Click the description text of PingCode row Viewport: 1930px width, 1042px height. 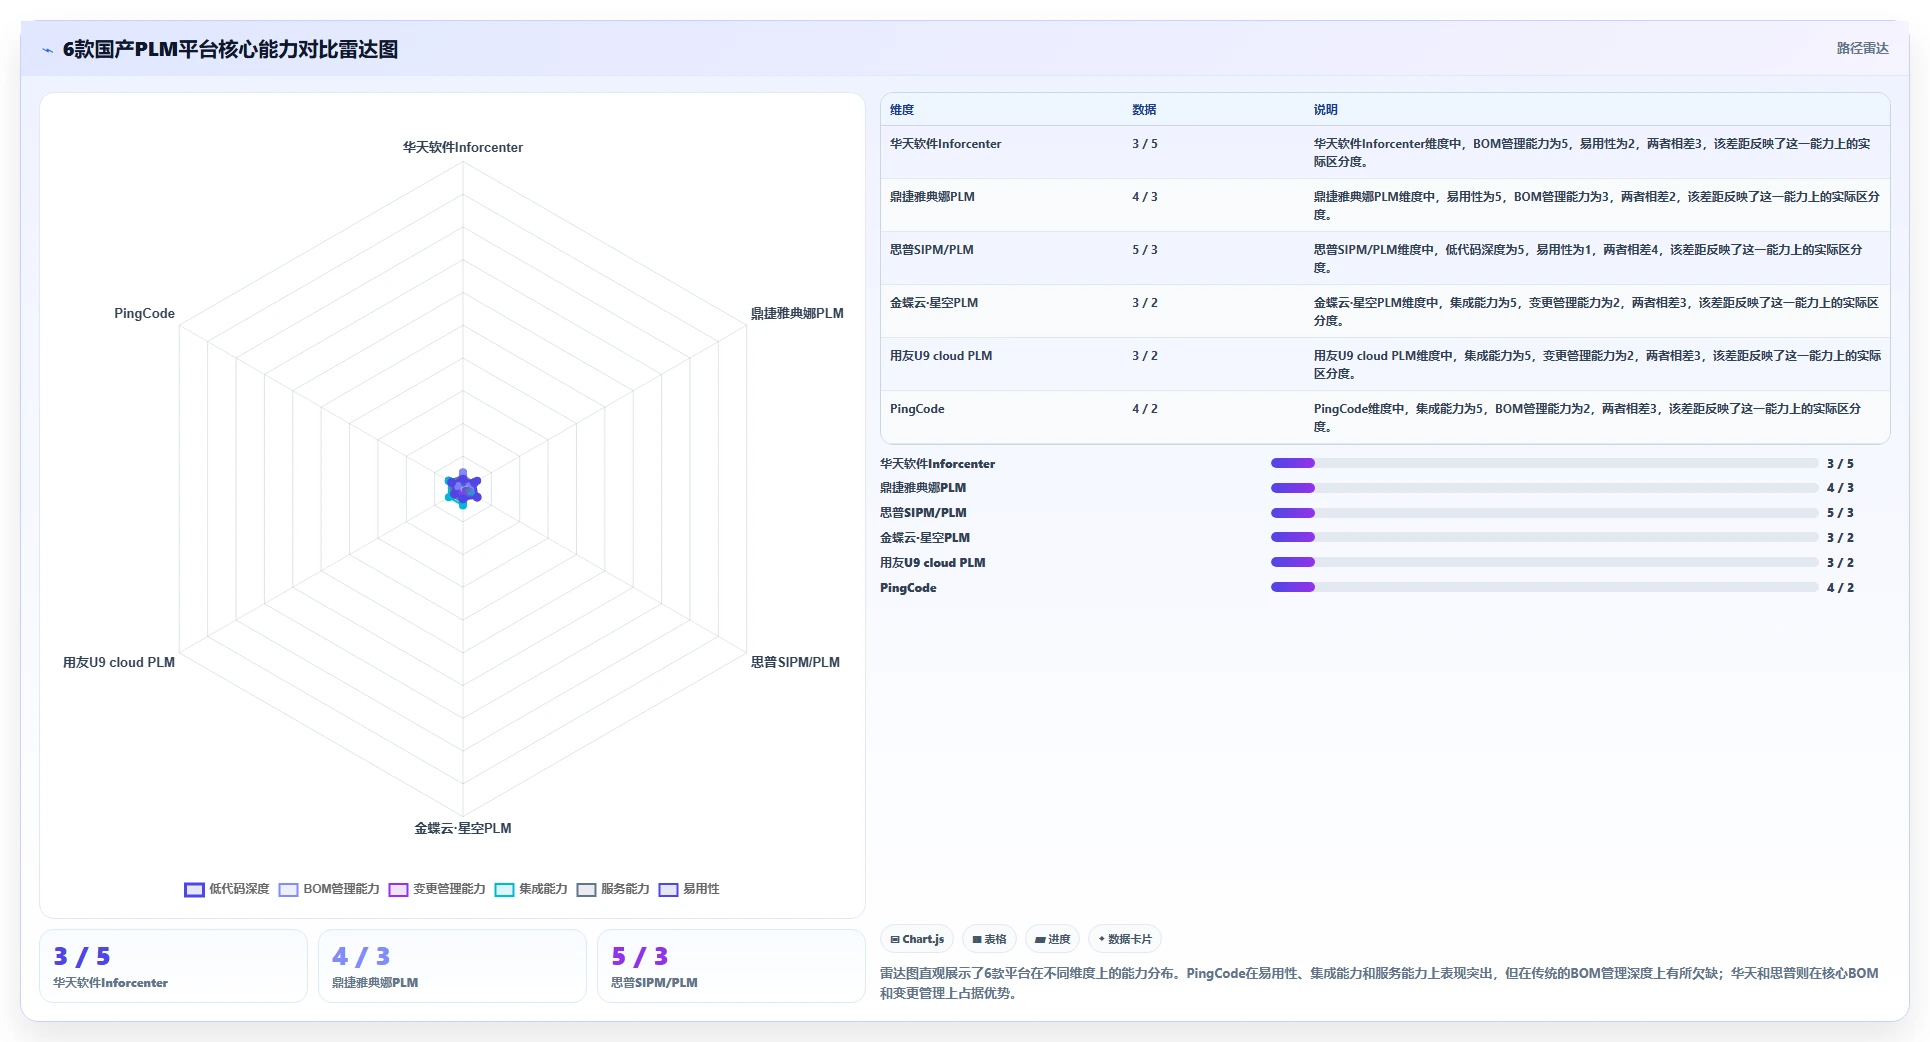point(1587,418)
